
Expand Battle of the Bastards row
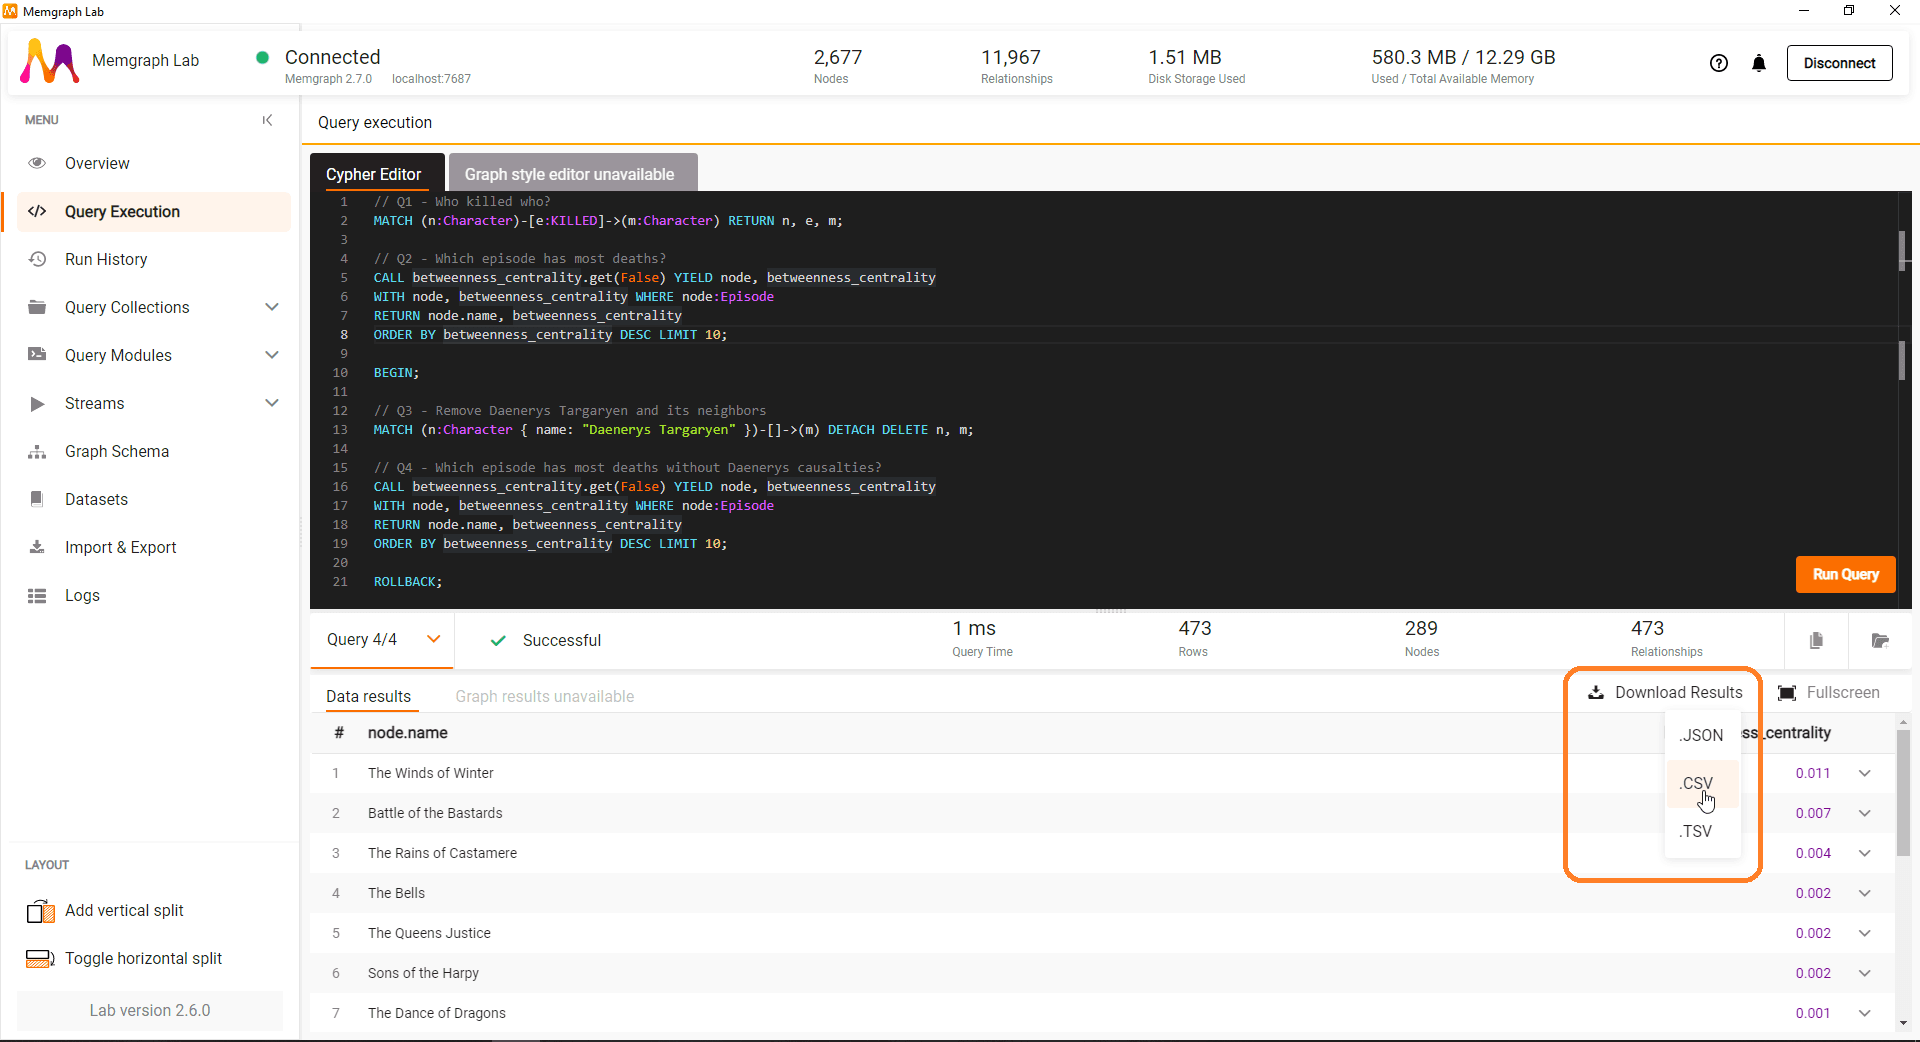1864,813
